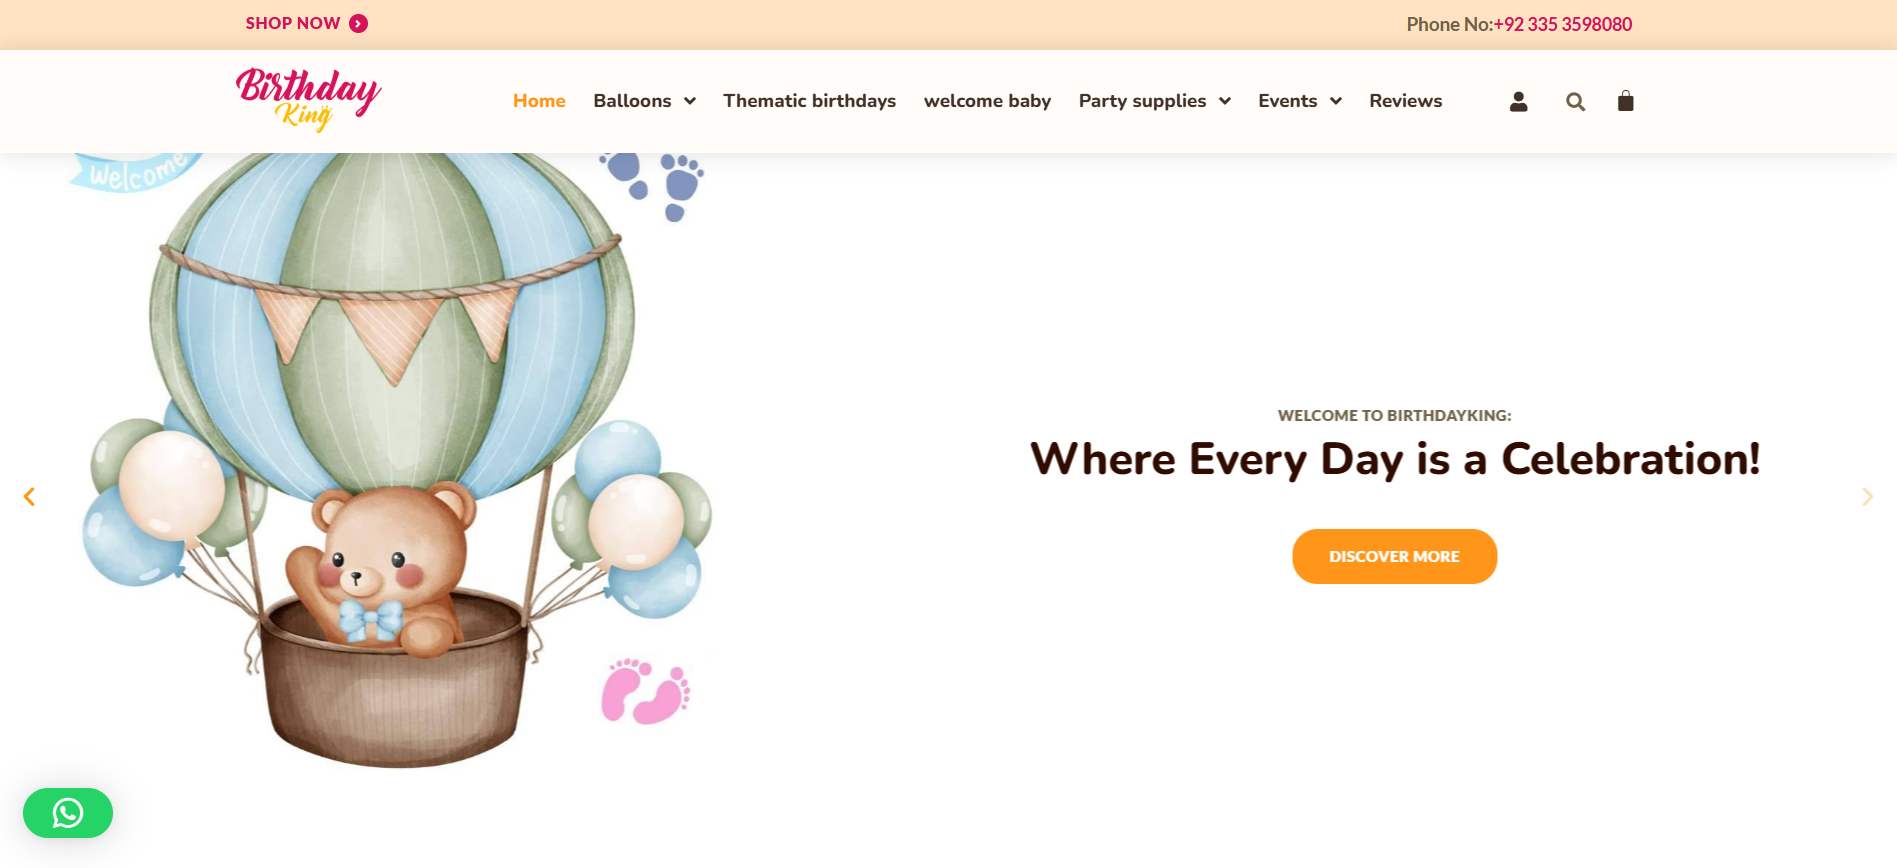
Task: Click the Discover More button
Action: [x=1394, y=556]
